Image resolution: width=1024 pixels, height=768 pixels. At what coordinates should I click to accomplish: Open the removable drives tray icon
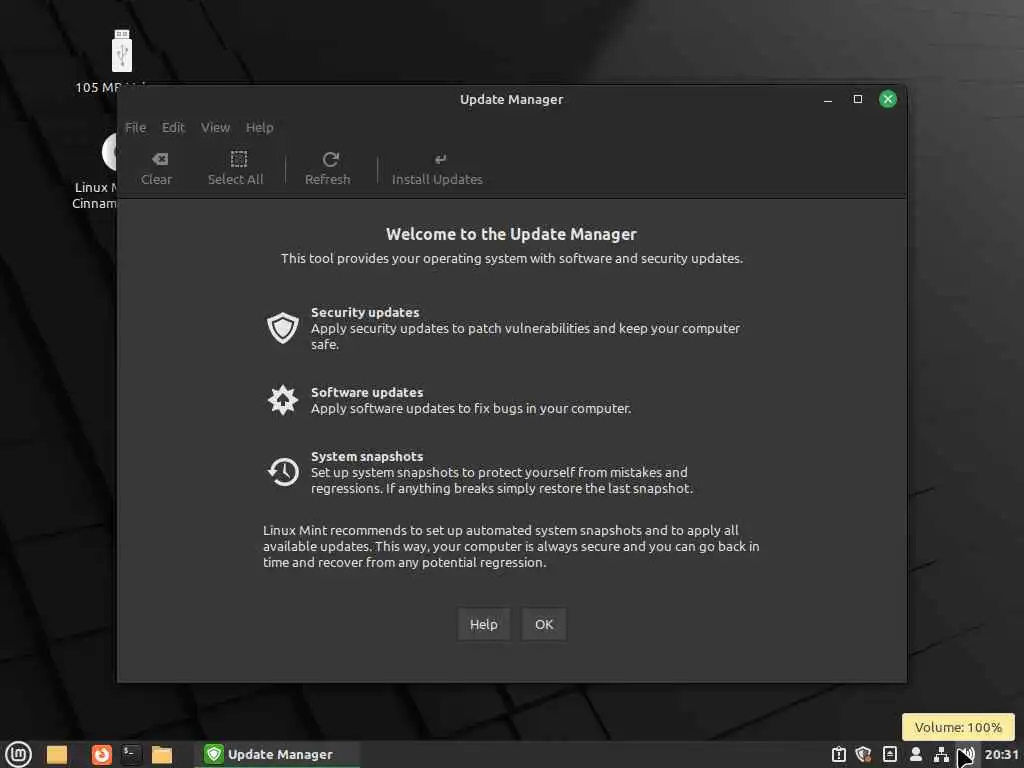click(x=889, y=754)
